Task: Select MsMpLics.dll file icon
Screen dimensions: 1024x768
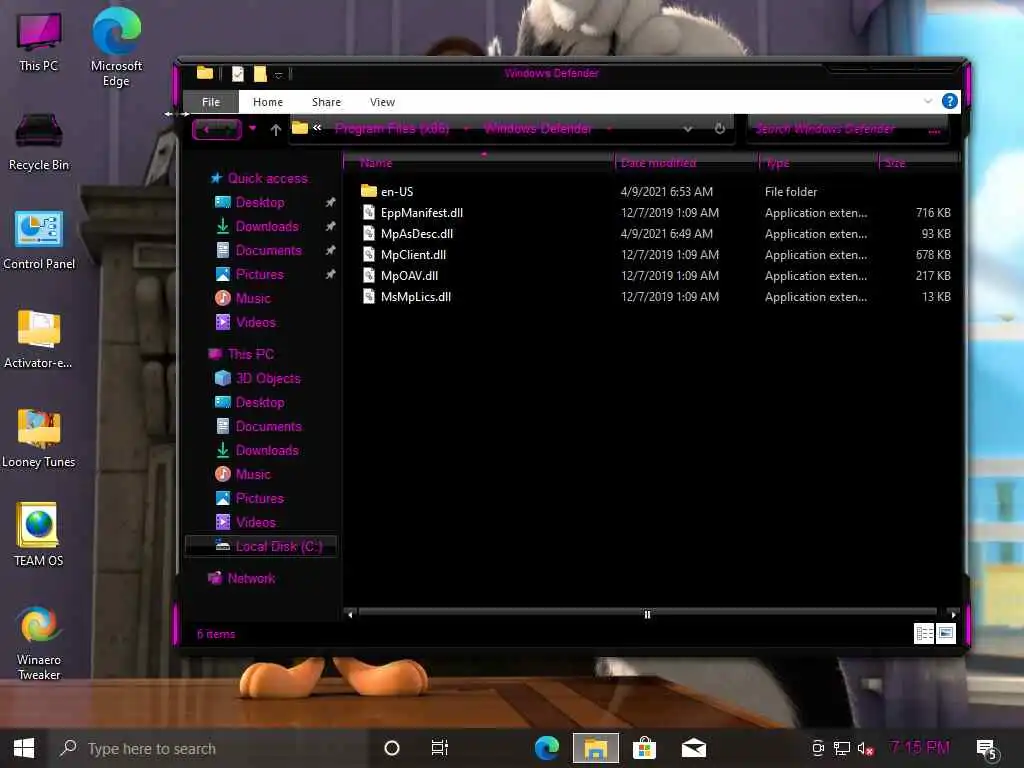Action: [369, 296]
